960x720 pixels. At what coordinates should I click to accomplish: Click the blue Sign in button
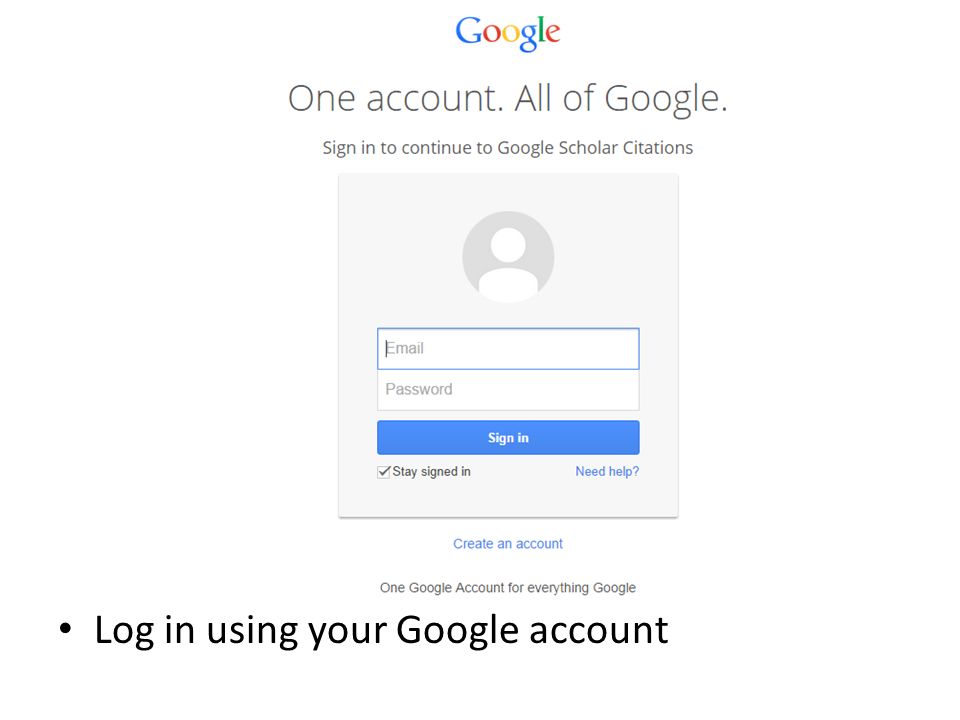[508, 438]
